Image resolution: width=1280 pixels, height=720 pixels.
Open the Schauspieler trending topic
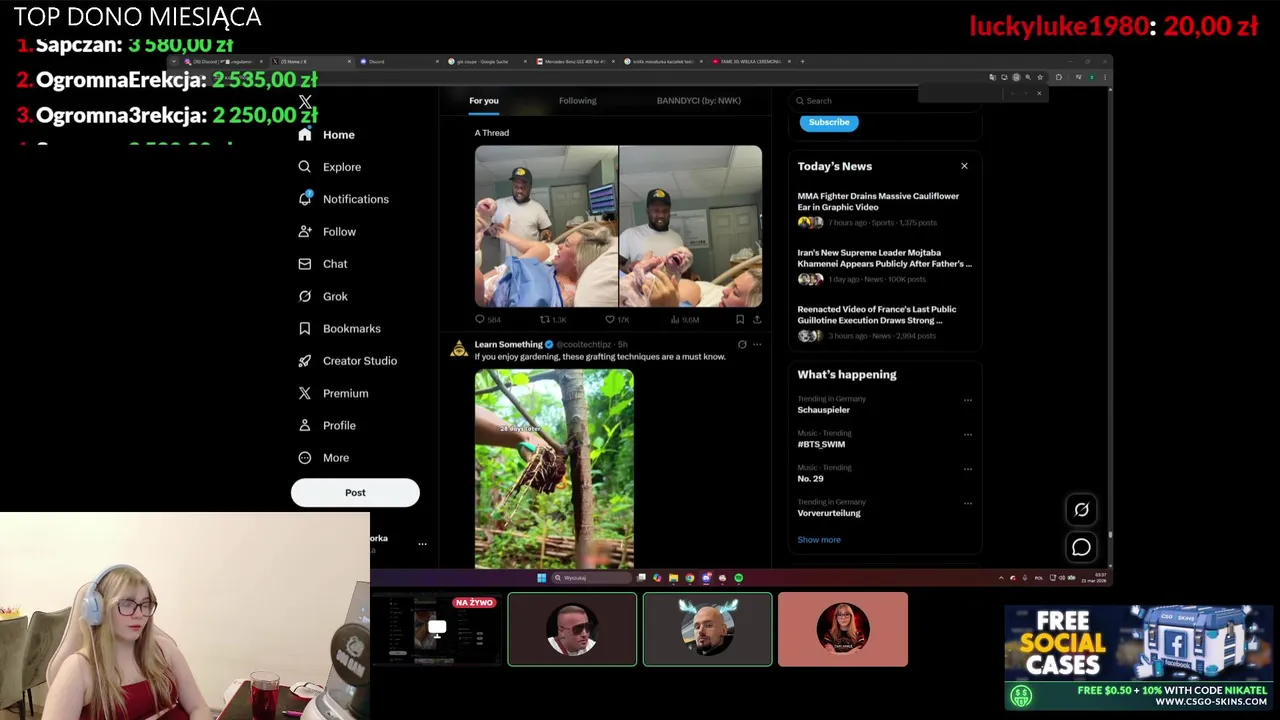824,410
